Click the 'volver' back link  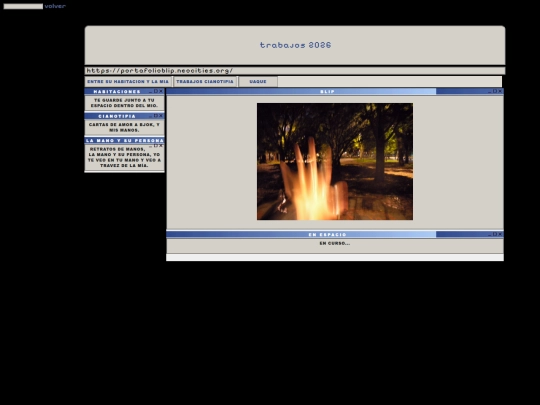coord(55,6)
